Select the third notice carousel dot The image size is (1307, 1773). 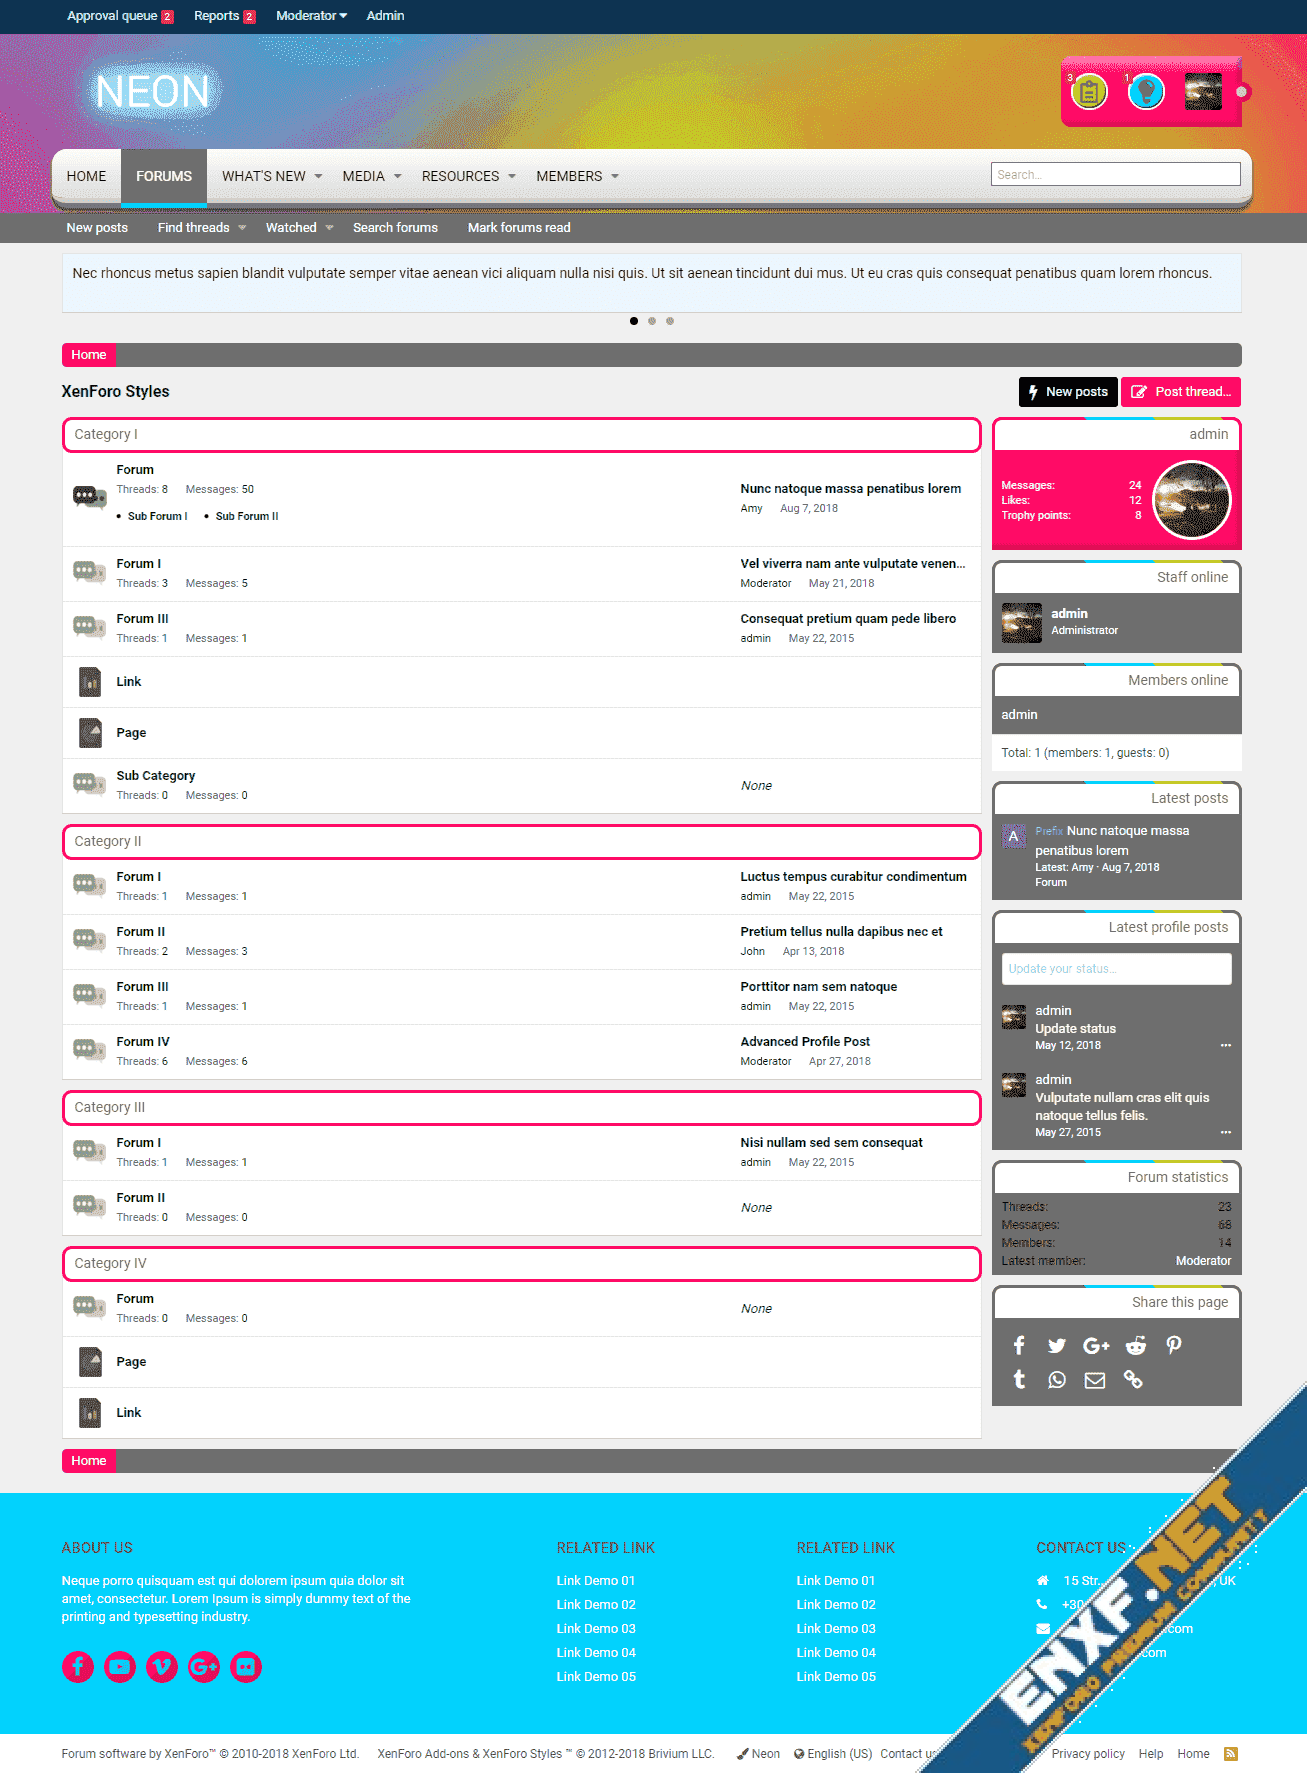(x=670, y=321)
